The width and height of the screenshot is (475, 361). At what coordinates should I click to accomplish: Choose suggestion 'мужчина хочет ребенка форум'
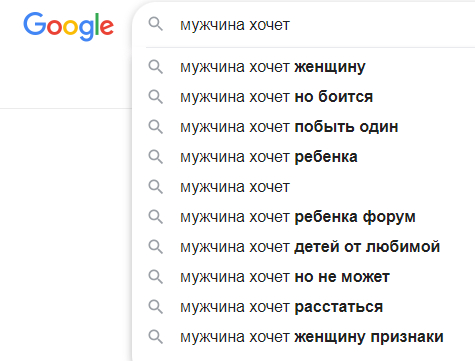pos(304,217)
